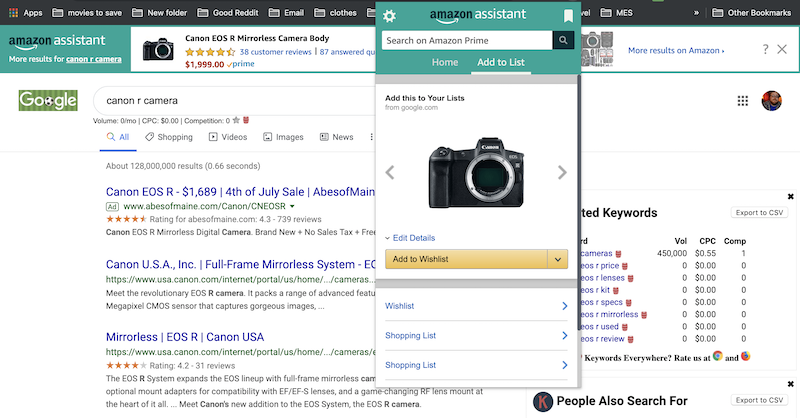Switch to News search tab
The image size is (800, 418).
coord(336,137)
